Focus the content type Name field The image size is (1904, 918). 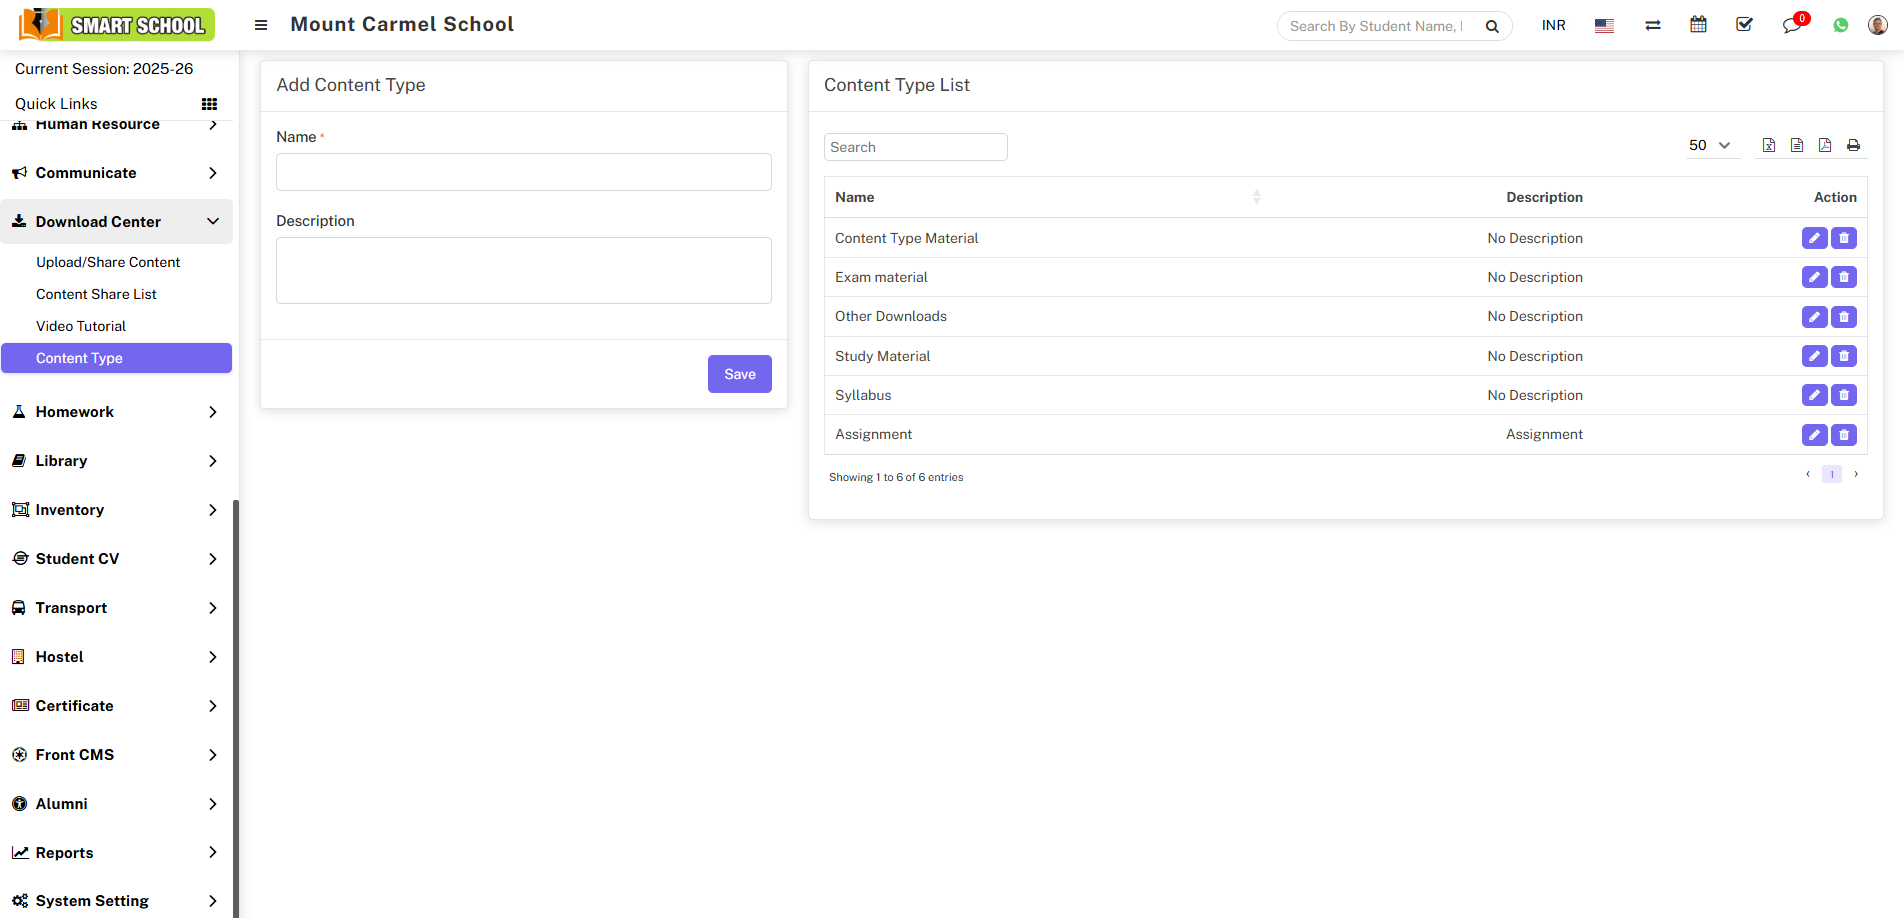[523, 172]
